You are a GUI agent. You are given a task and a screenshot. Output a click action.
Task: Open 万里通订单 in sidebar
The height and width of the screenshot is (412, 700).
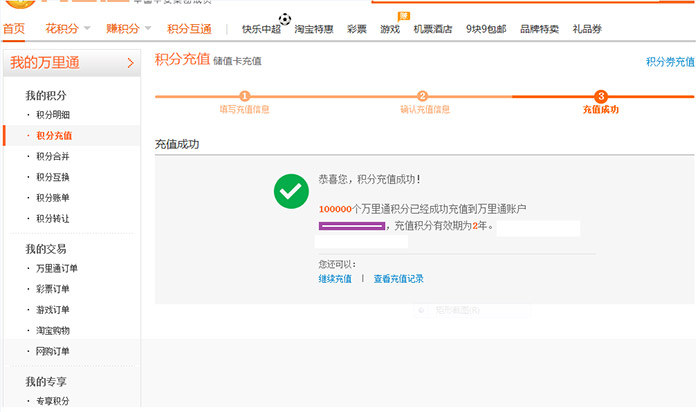point(57,268)
